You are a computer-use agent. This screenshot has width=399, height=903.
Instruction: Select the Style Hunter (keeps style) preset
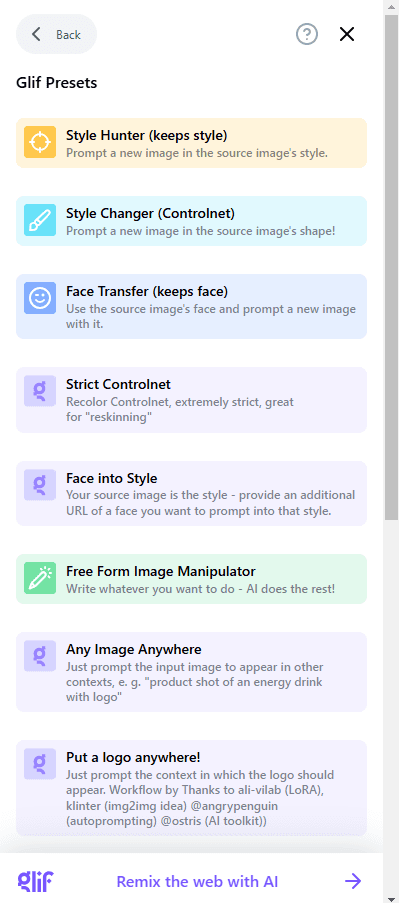point(191,143)
